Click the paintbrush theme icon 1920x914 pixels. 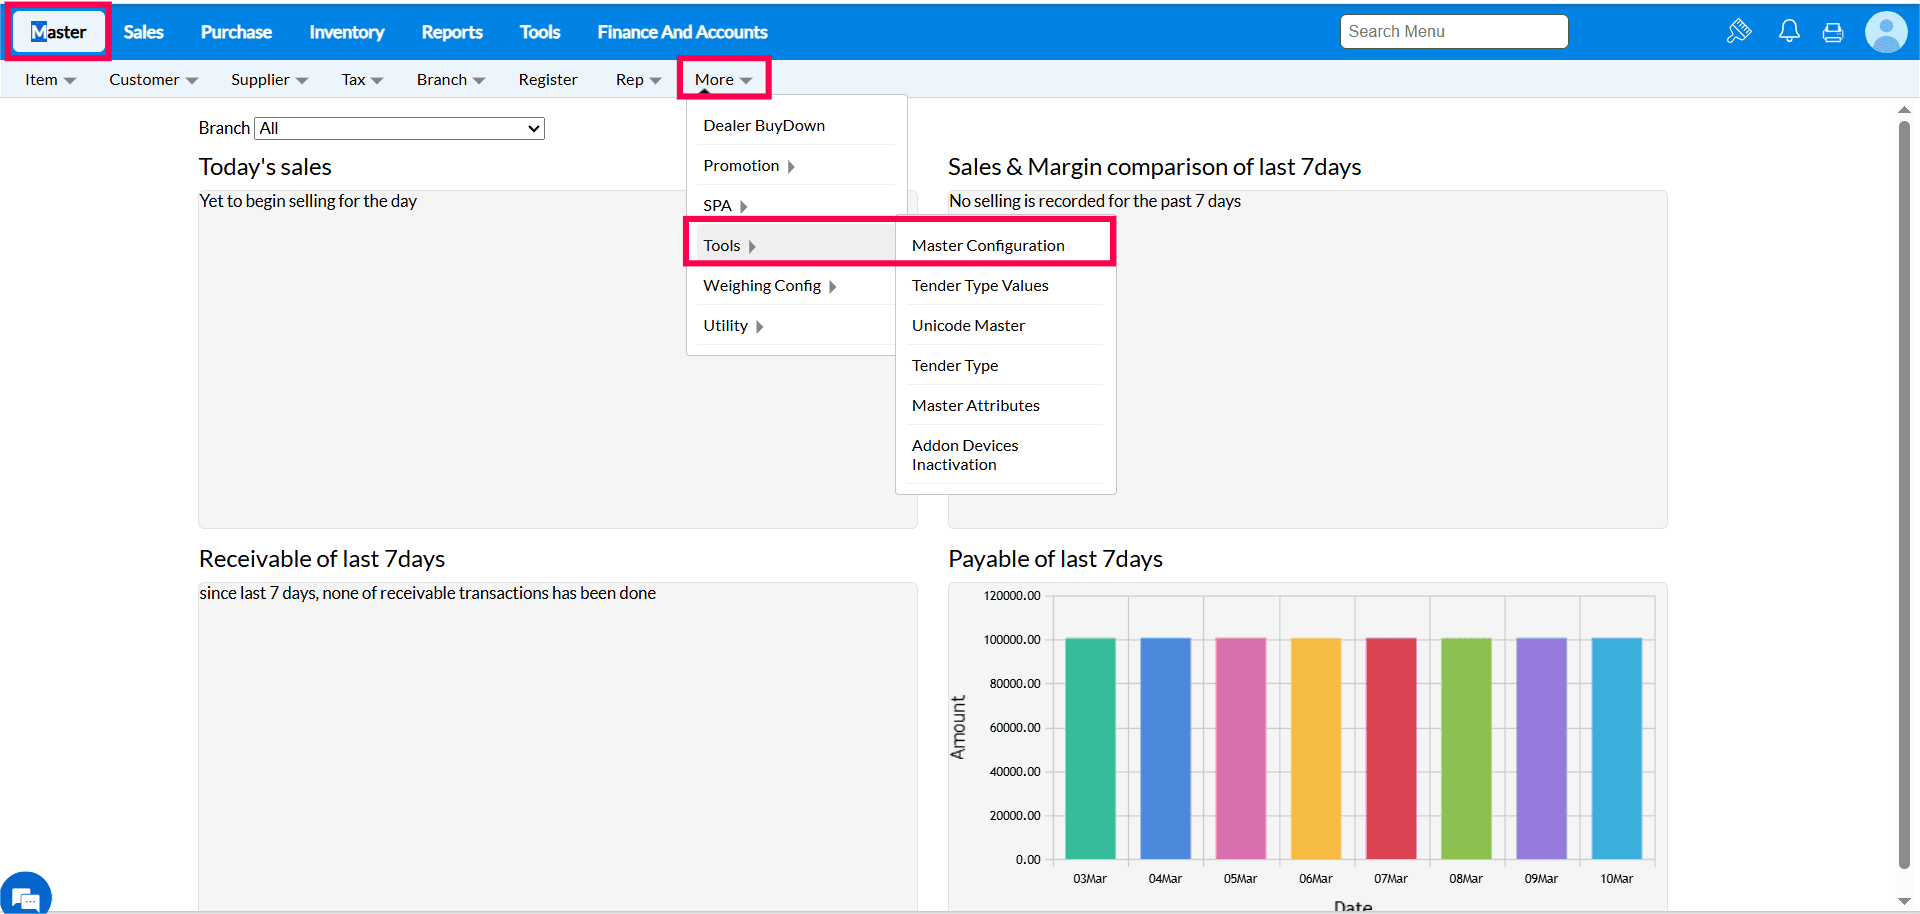click(x=1739, y=31)
